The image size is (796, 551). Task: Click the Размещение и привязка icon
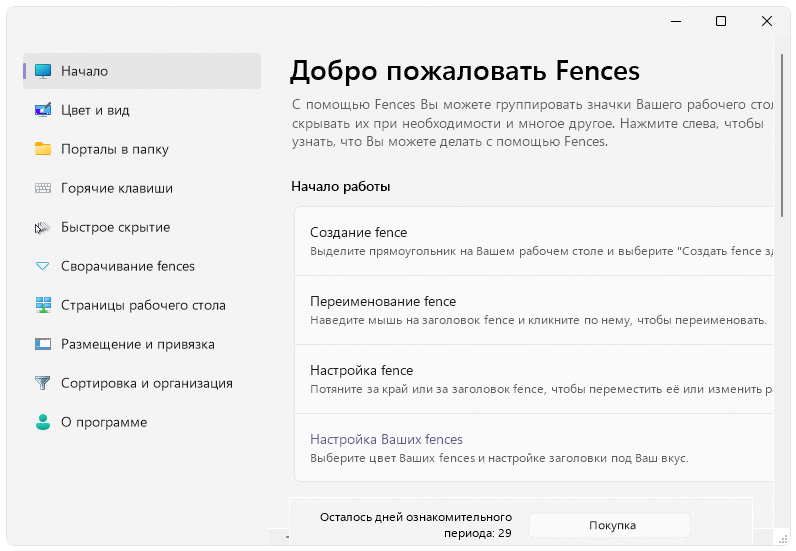[x=43, y=344]
